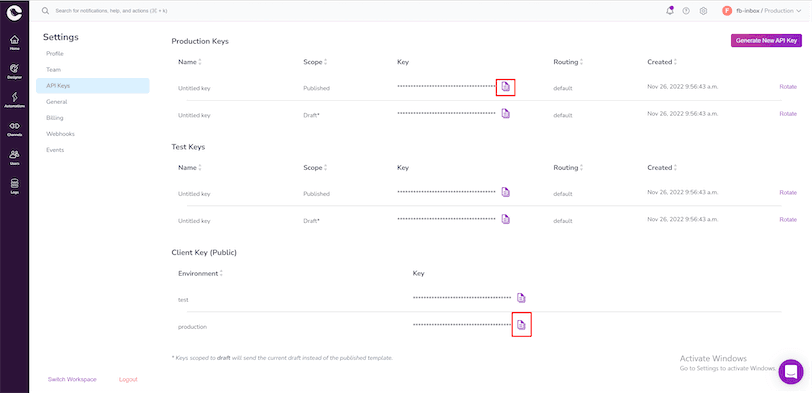
Task: Select API Keys in settings
Action: click(x=93, y=85)
